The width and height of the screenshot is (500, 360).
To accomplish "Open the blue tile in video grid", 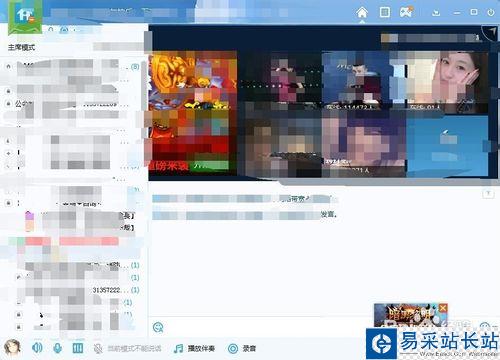I will (447, 146).
